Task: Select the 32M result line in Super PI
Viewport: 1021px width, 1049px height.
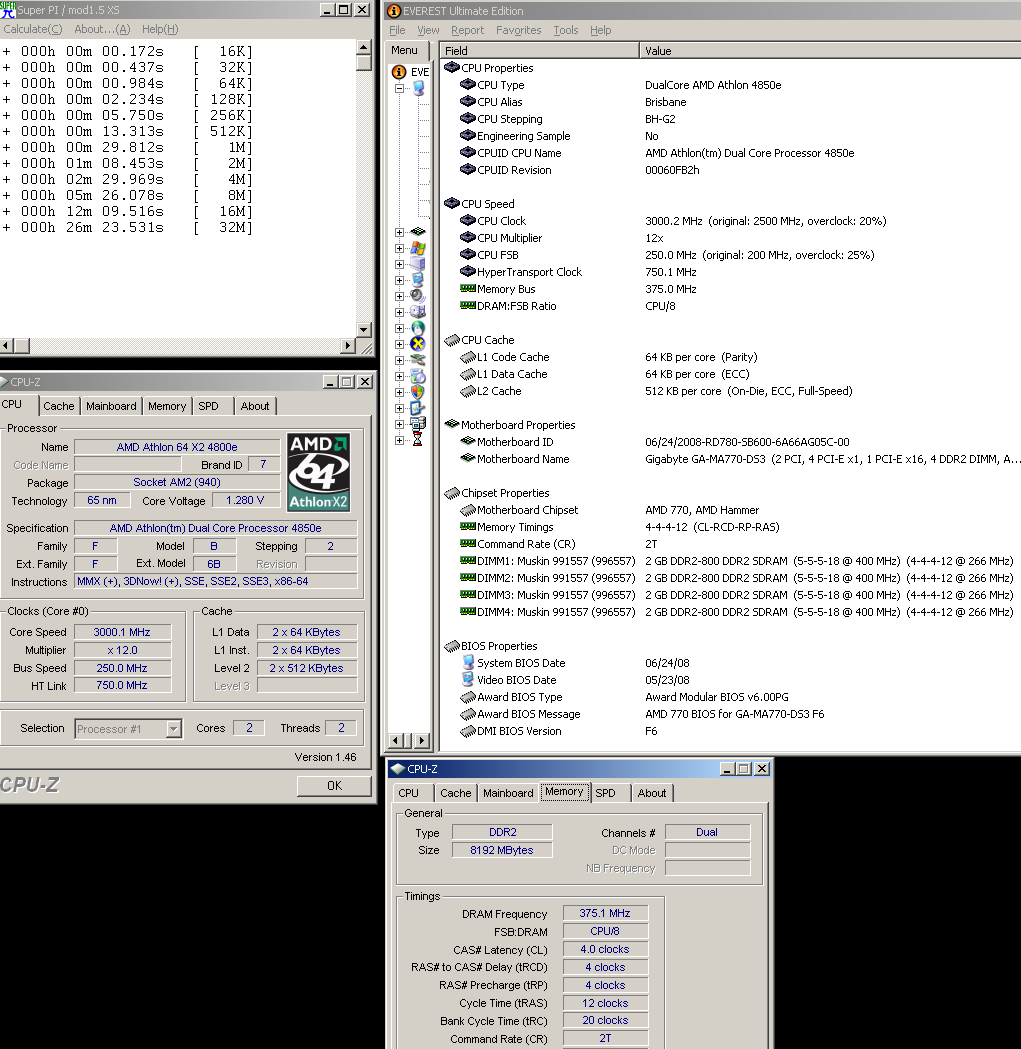Action: pyautogui.click(x=128, y=227)
